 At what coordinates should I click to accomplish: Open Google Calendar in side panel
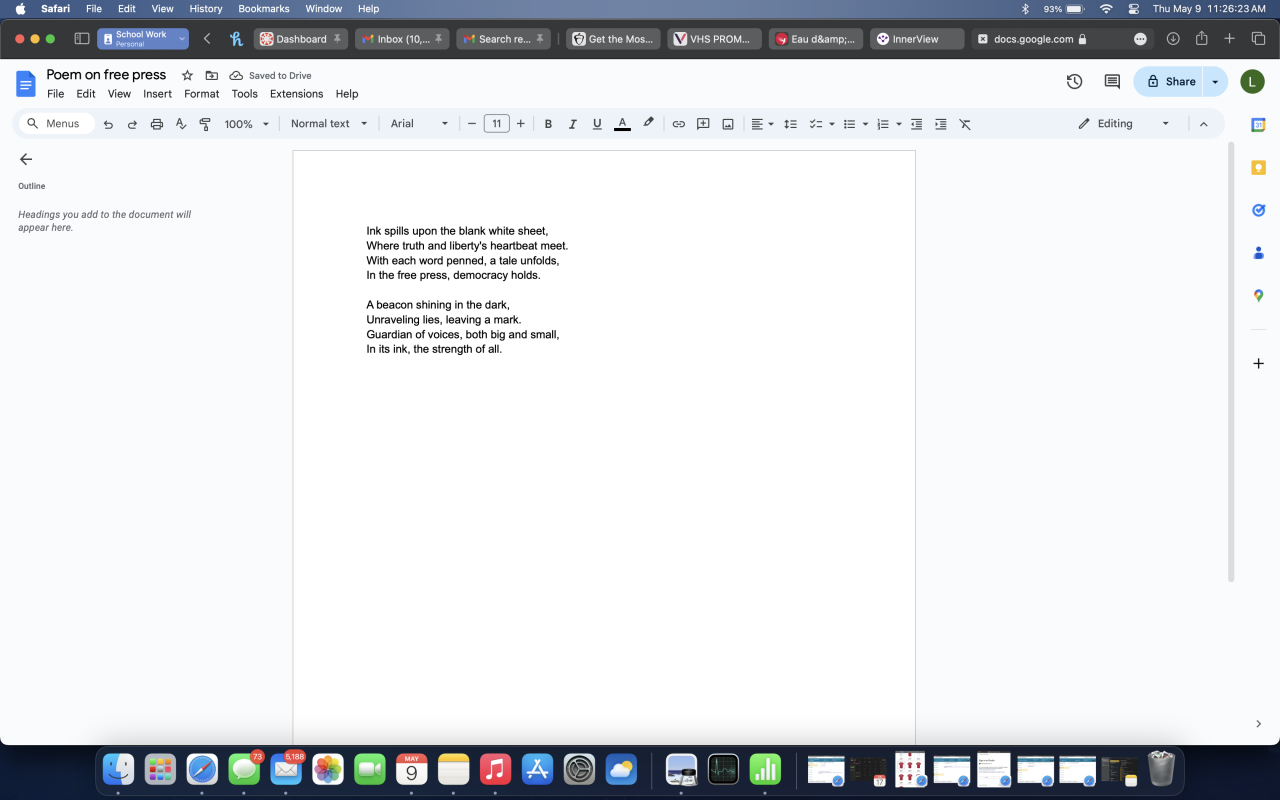(x=1259, y=125)
